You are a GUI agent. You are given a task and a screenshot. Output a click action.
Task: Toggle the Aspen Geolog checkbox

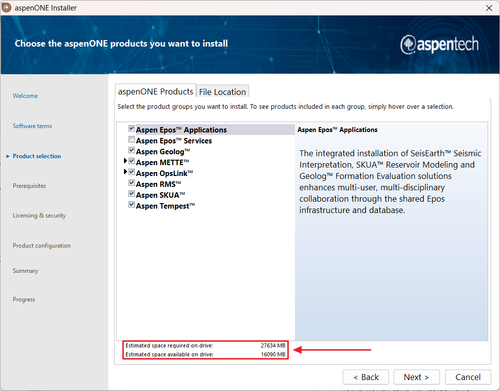pos(131,150)
